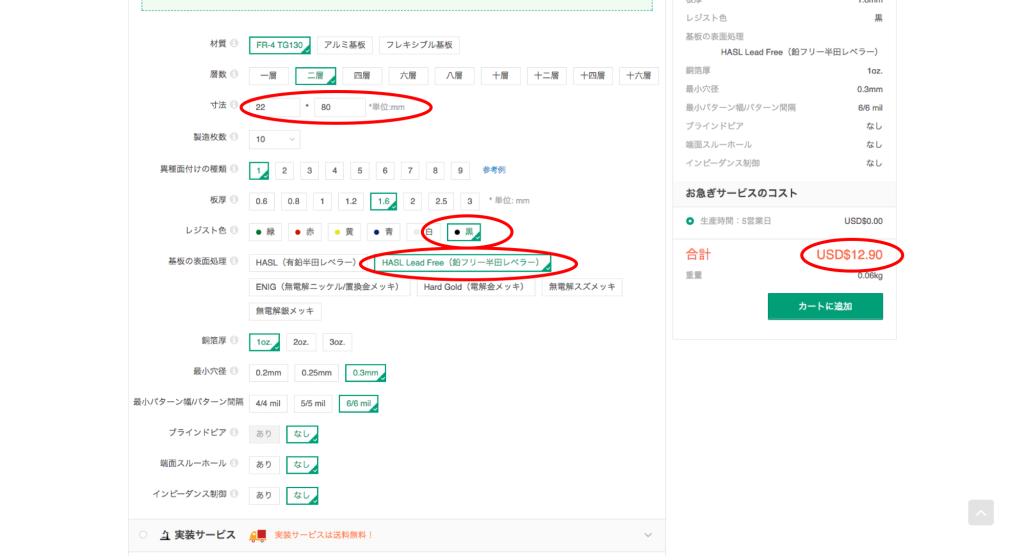The image size is (1024, 556).
Task: Pick the 青 resist color
Action: pos(384,232)
